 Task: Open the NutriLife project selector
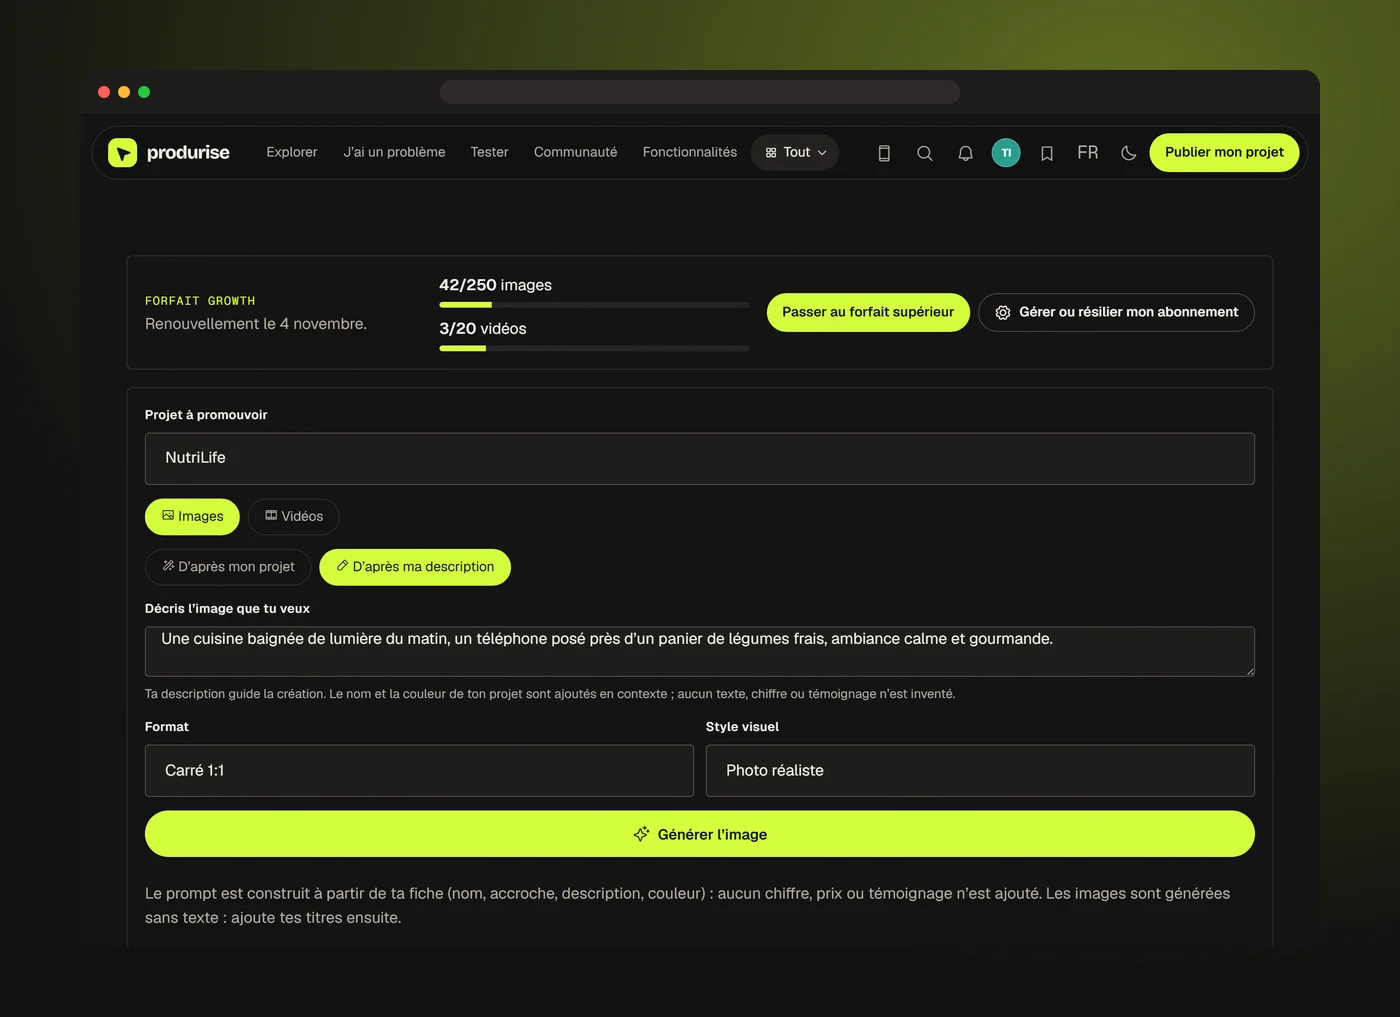(700, 458)
